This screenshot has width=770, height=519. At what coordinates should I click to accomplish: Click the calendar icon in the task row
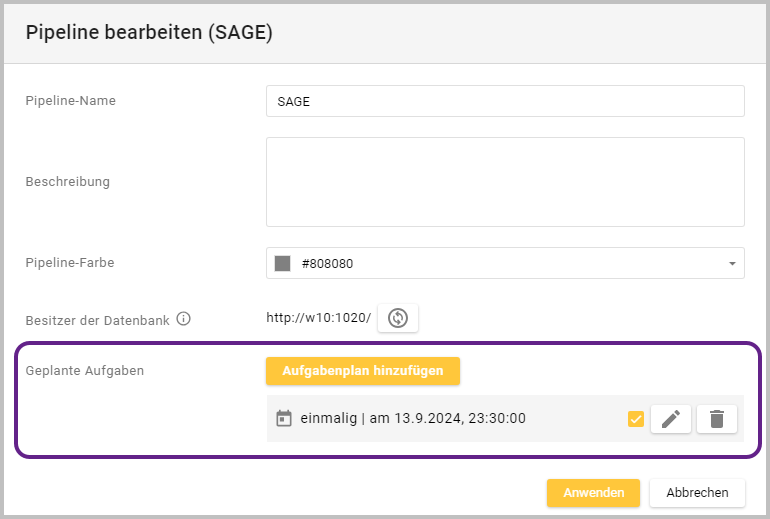click(284, 419)
